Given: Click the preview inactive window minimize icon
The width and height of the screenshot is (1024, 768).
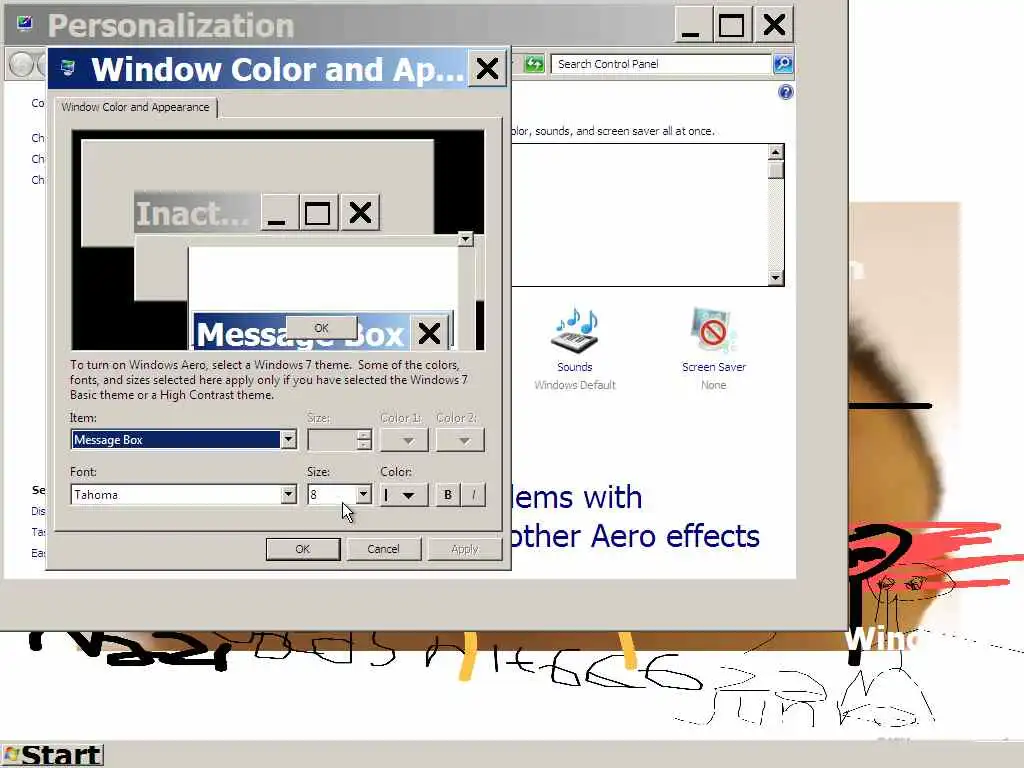Looking at the screenshot, I should pyautogui.click(x=278, y=213).
